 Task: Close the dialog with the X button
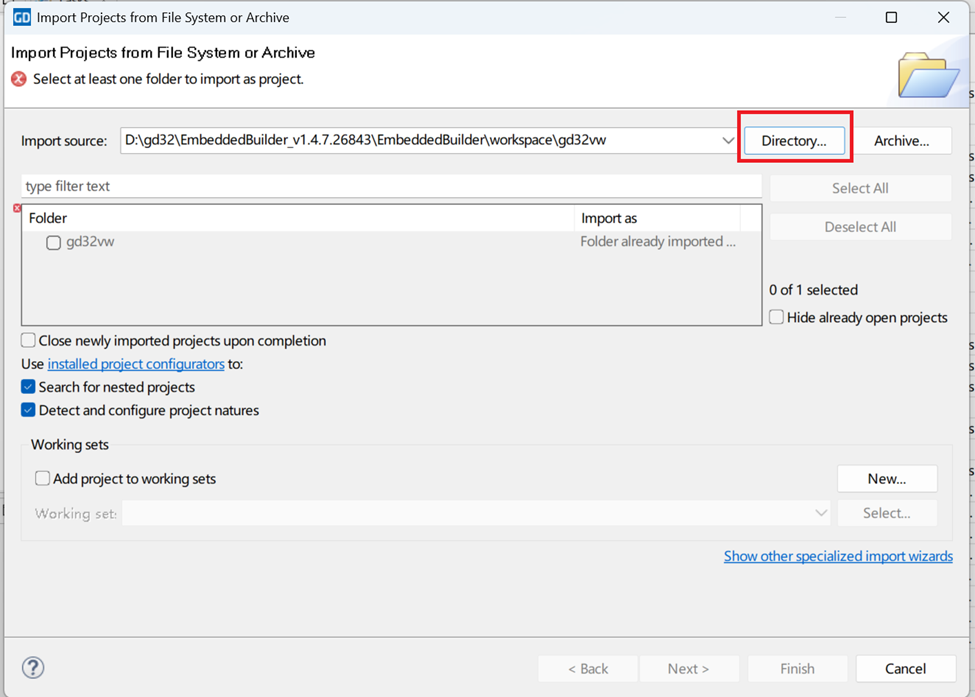point(943,17)
